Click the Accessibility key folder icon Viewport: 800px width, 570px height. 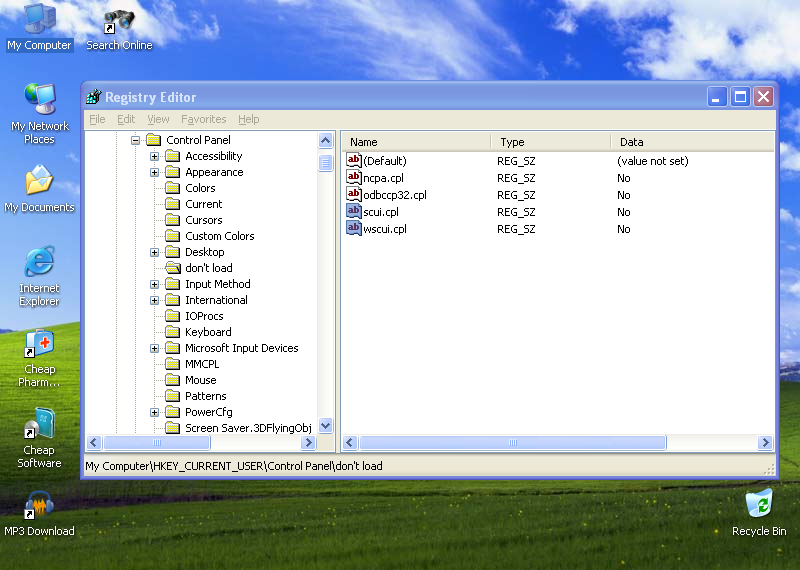coord(173,156)
